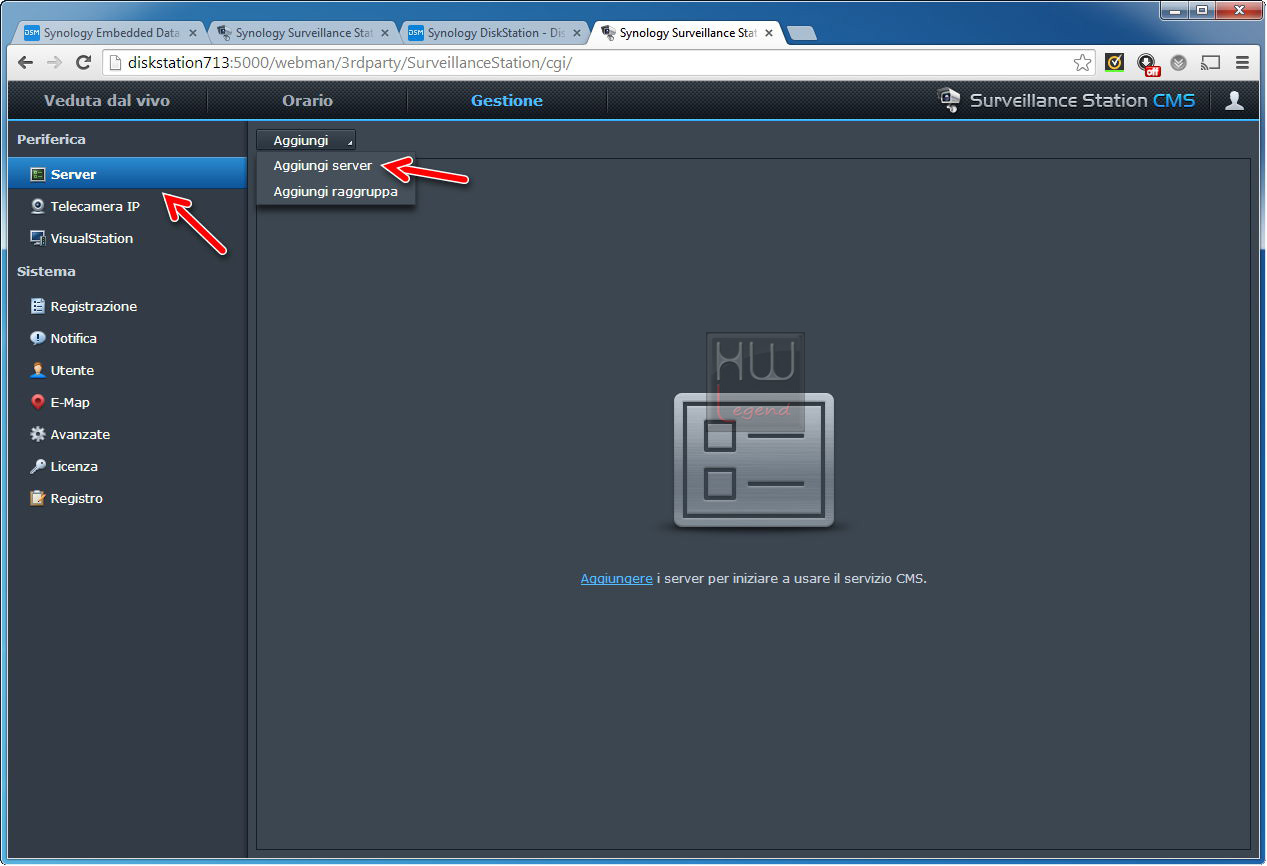The image size is (1267, 866).
Task: Open Avanzate settings
Action: pyautogui.click(x=127, y=435)
